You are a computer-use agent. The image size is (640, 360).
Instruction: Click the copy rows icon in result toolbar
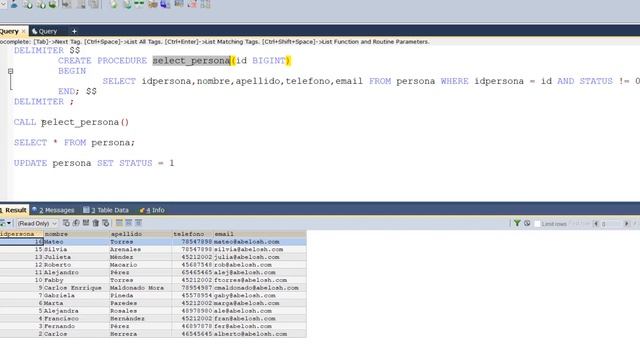point(76,223)
